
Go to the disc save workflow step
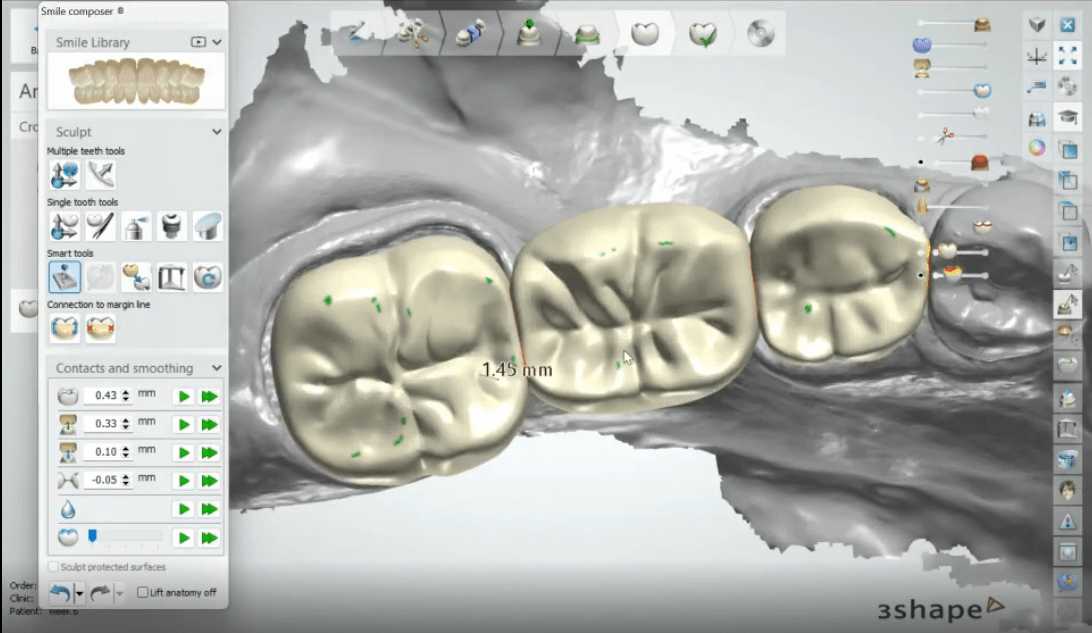pyautogui.click(x=760, y=34)
